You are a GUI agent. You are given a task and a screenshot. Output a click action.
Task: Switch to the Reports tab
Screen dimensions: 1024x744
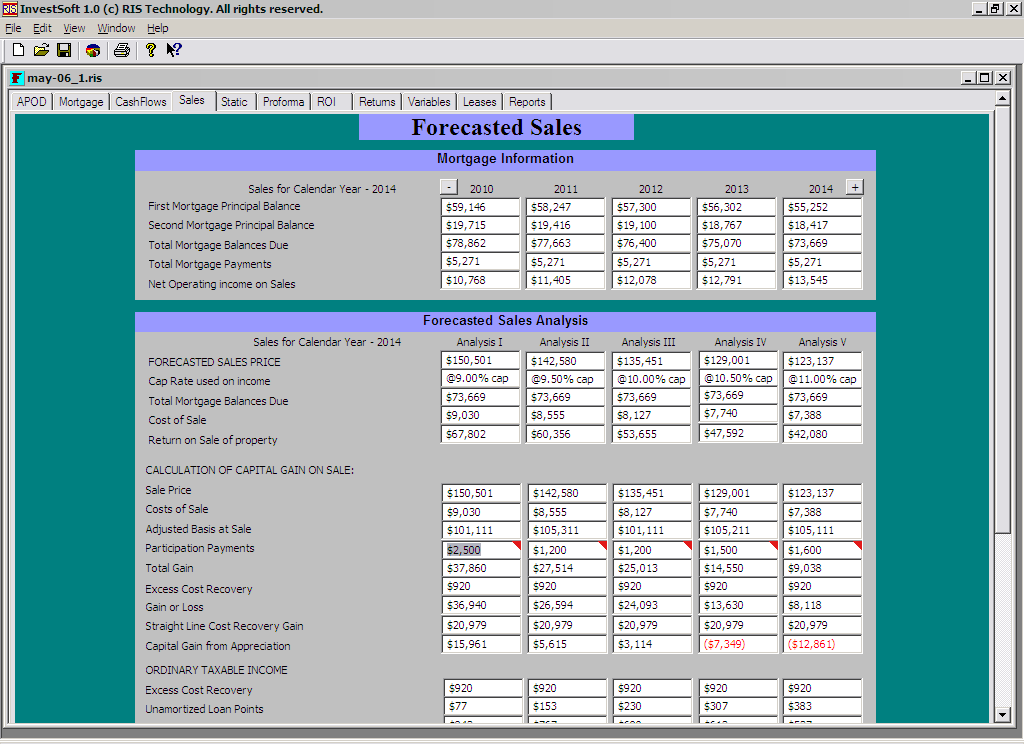click(x=527, y=102)
